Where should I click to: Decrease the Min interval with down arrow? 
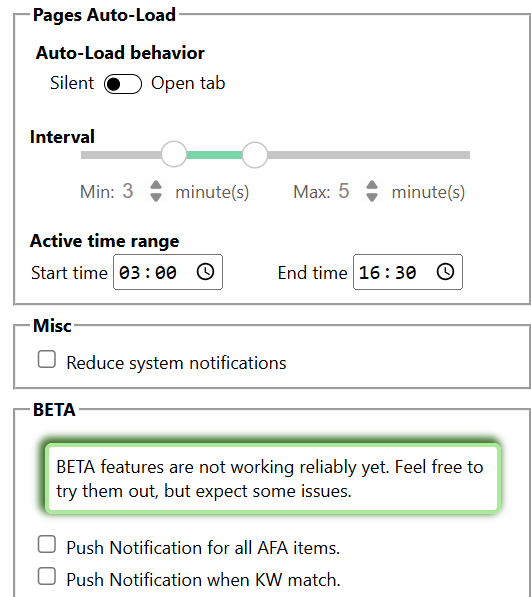156,197
